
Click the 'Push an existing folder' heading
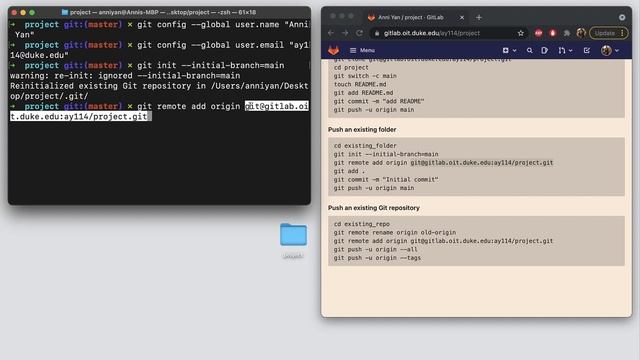tap(362, 129)
